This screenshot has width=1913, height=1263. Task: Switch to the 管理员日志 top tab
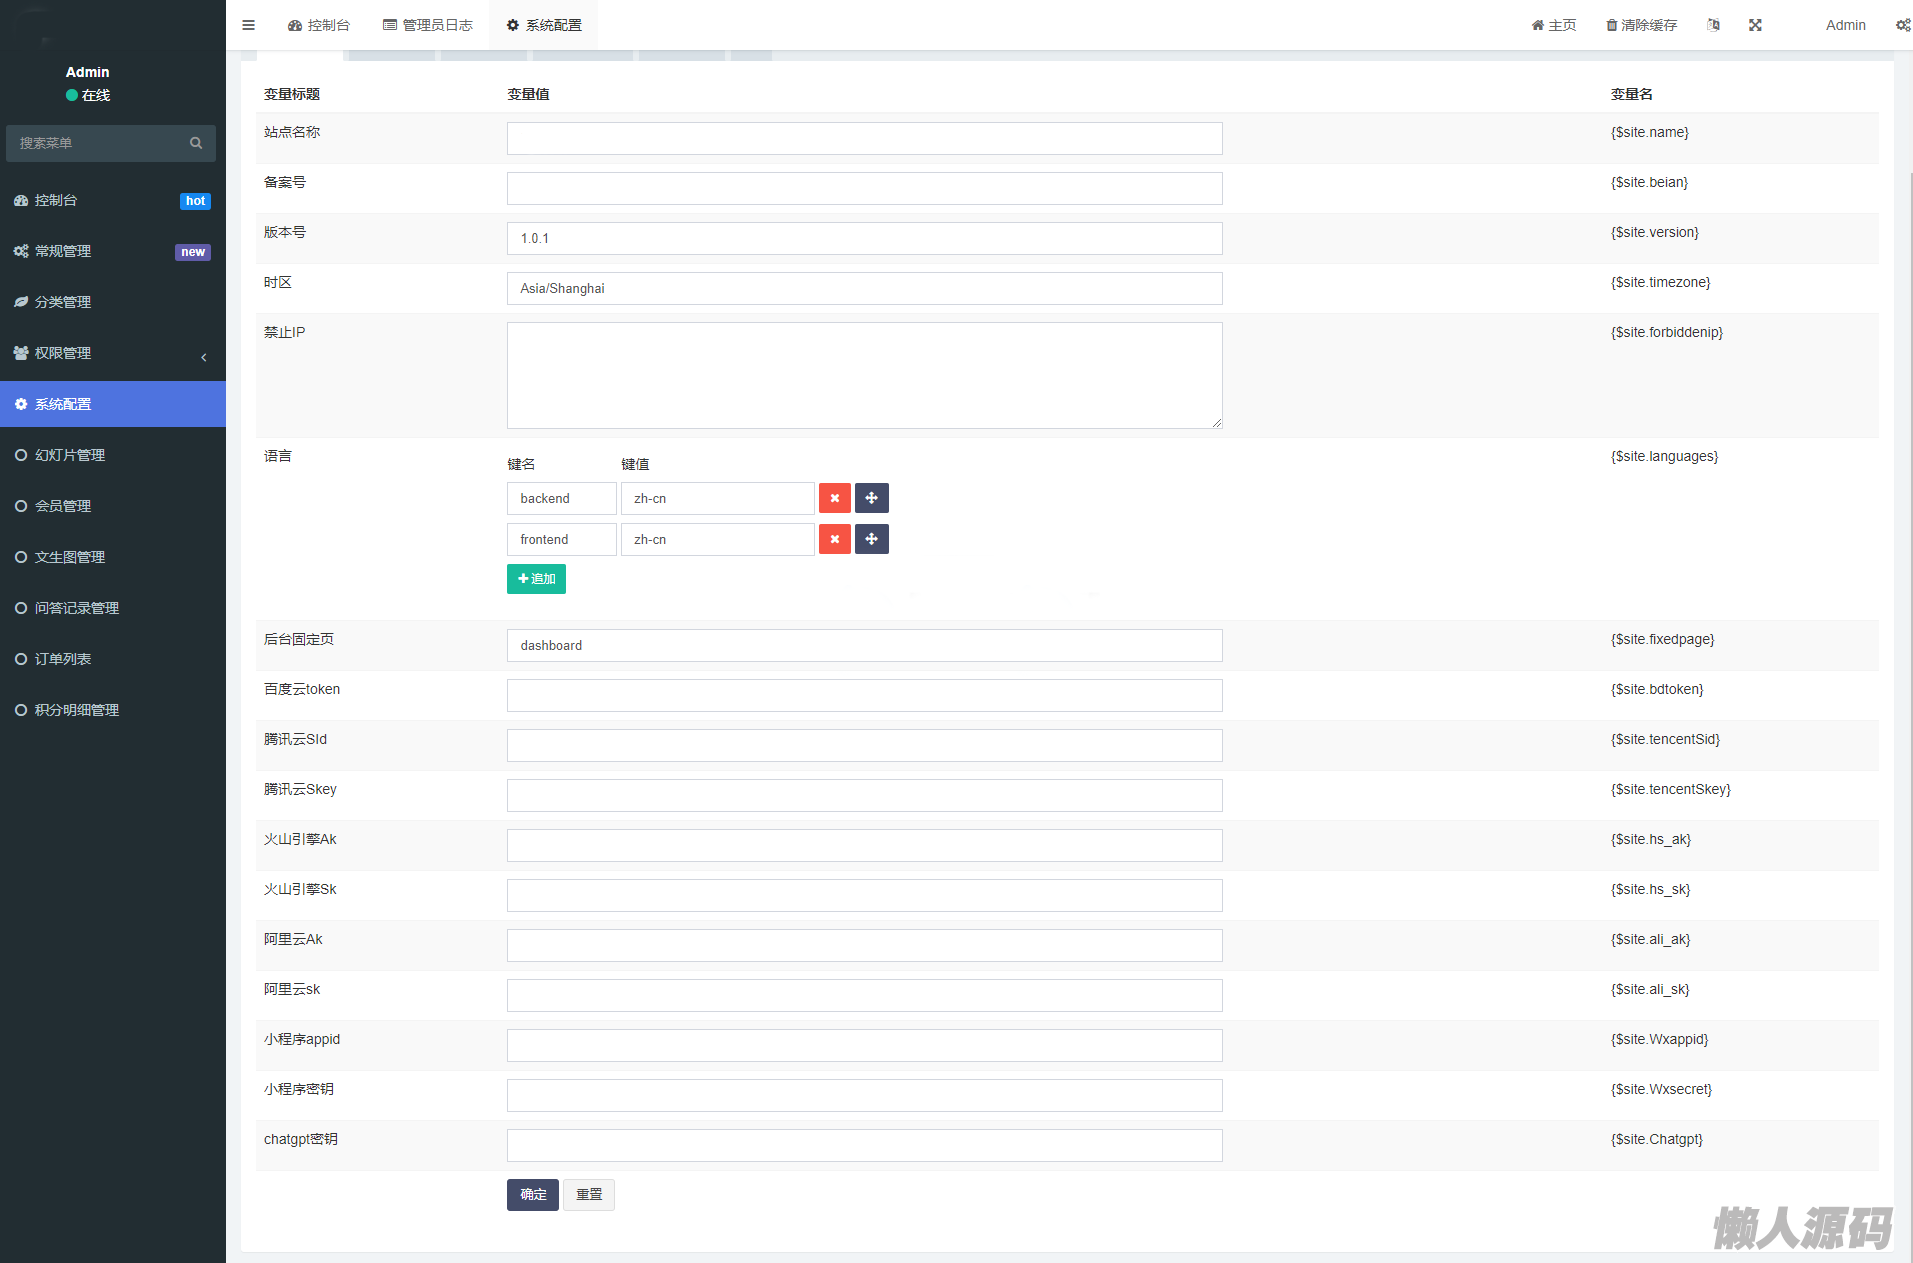pyautogui.click(x=428, y=25)
